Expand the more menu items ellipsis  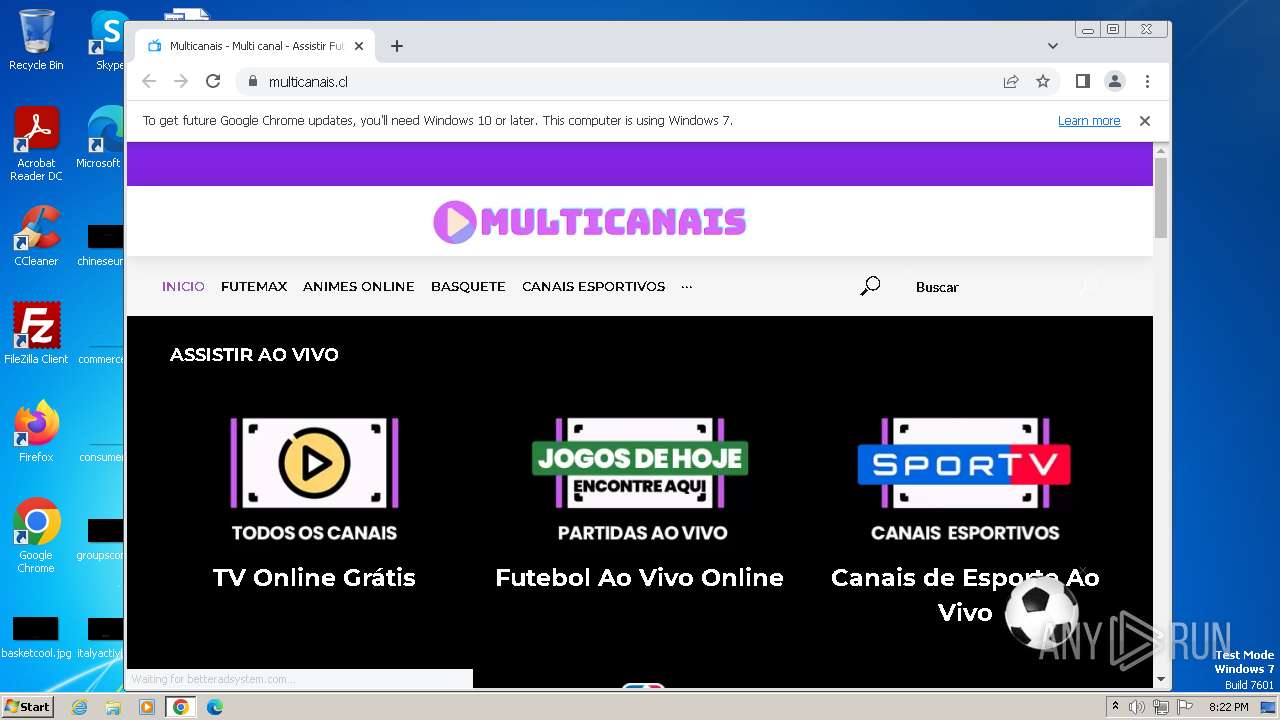[x=687, y=287]
